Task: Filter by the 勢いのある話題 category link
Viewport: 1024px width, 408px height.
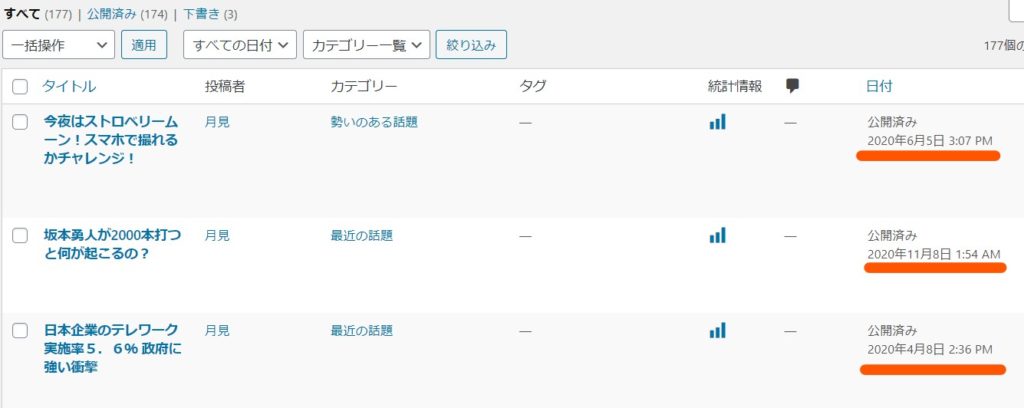Action: 374,122
